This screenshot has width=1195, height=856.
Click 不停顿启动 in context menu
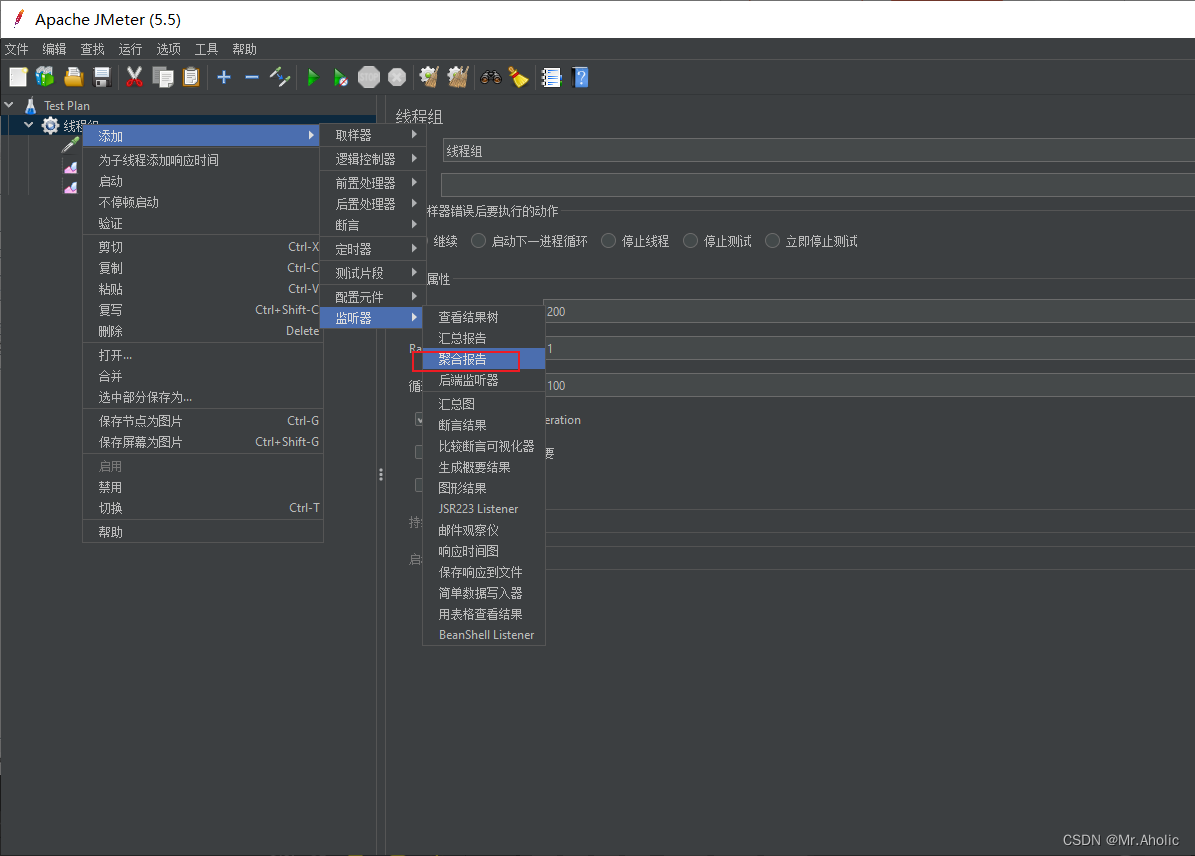(x=203, y=202)
